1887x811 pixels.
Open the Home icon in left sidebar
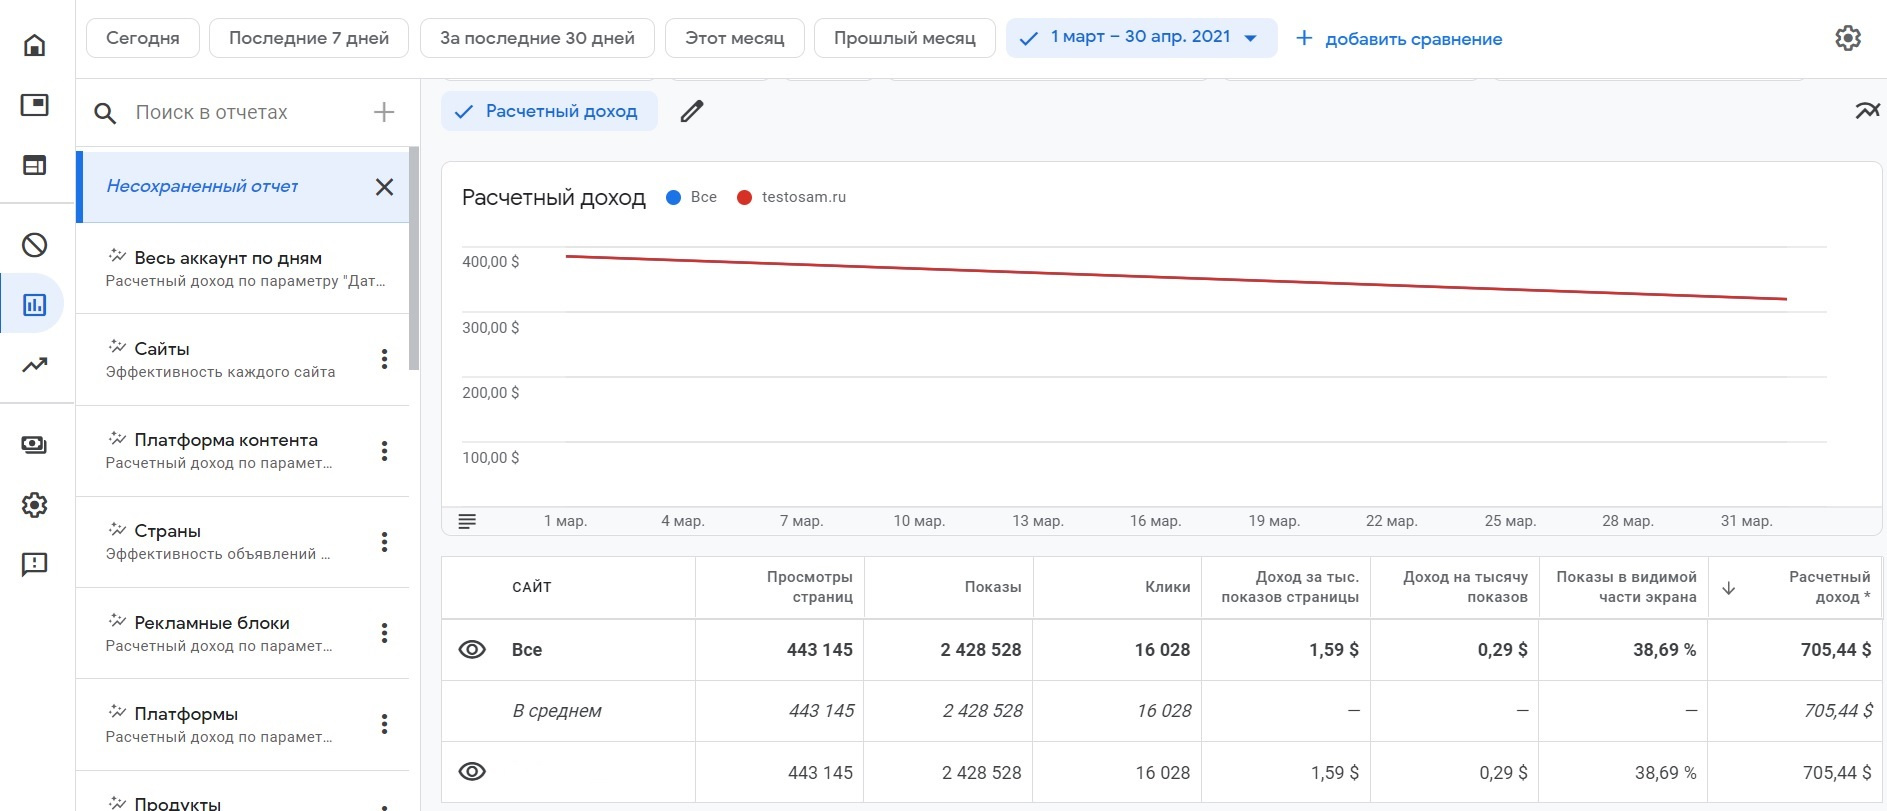(35, 45)
